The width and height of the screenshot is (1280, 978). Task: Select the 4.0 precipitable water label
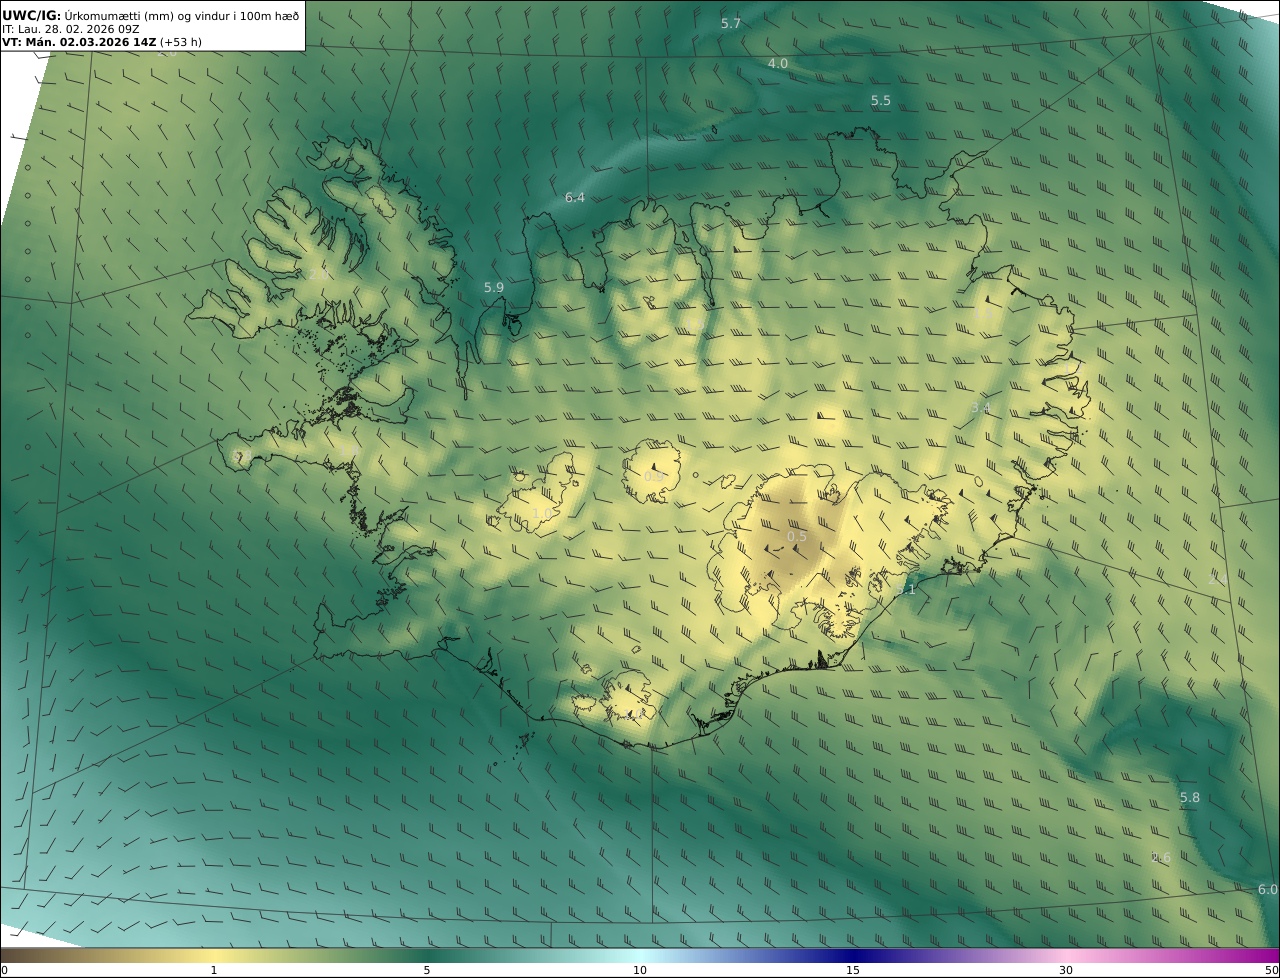click(778, 63)
